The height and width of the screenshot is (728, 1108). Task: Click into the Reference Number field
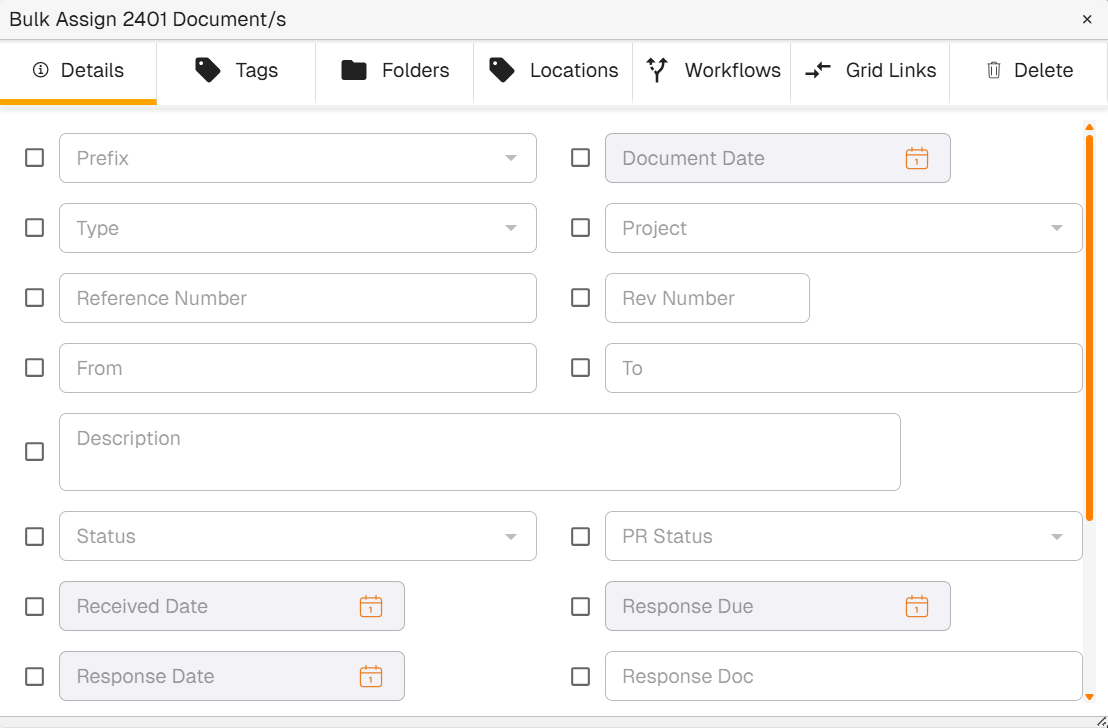tap(298, 298)
